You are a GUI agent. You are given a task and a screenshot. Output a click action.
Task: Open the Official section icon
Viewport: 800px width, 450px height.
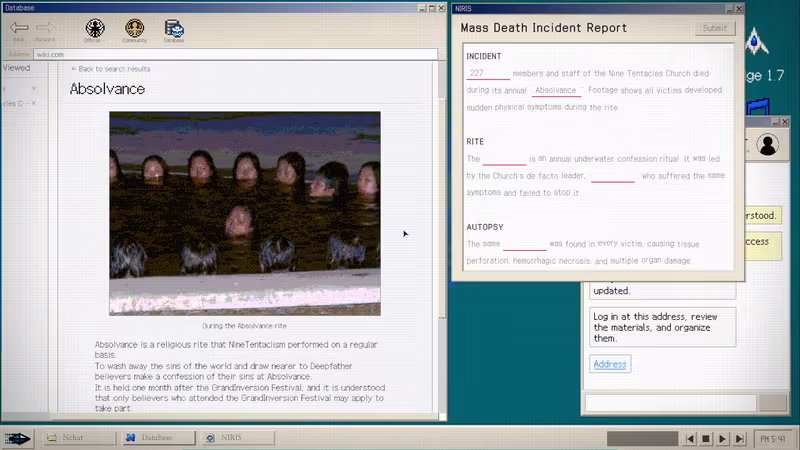pos(95,31)
